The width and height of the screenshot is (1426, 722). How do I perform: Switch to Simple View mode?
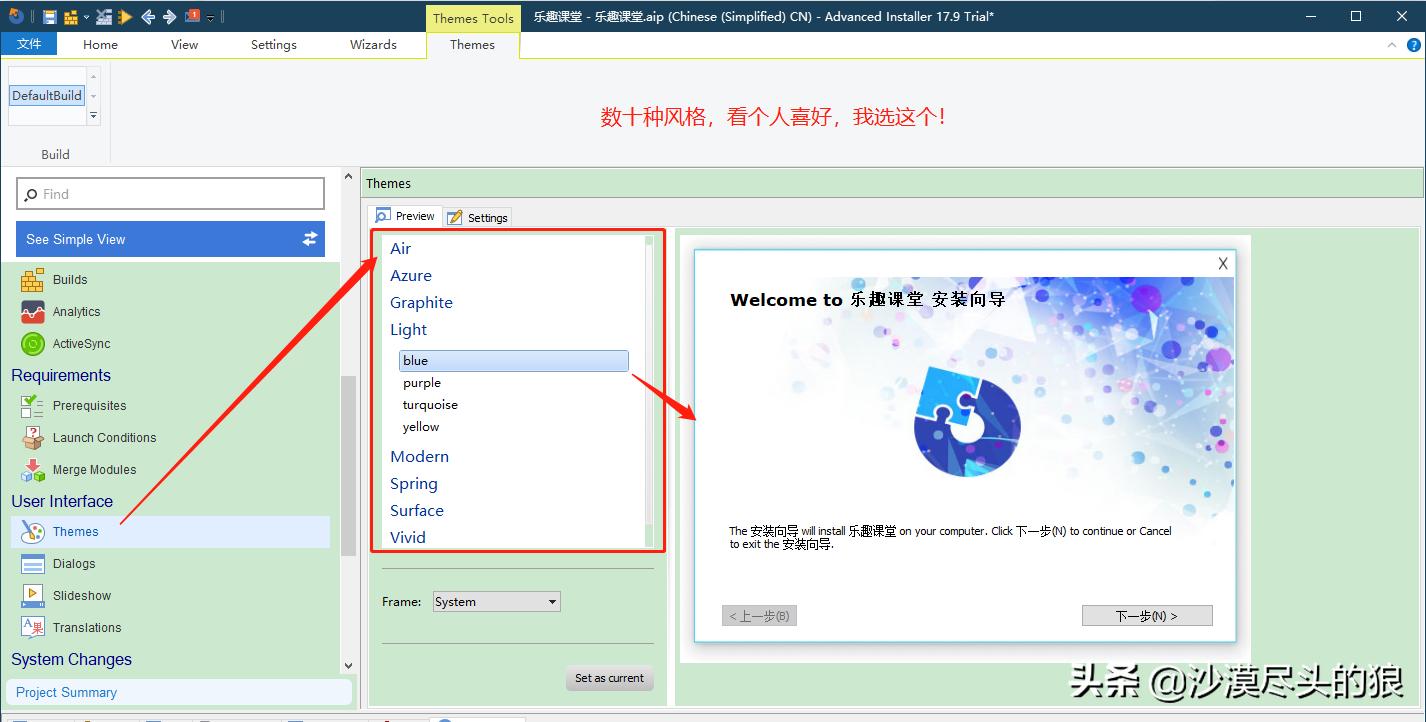click(x=170, y=239)
